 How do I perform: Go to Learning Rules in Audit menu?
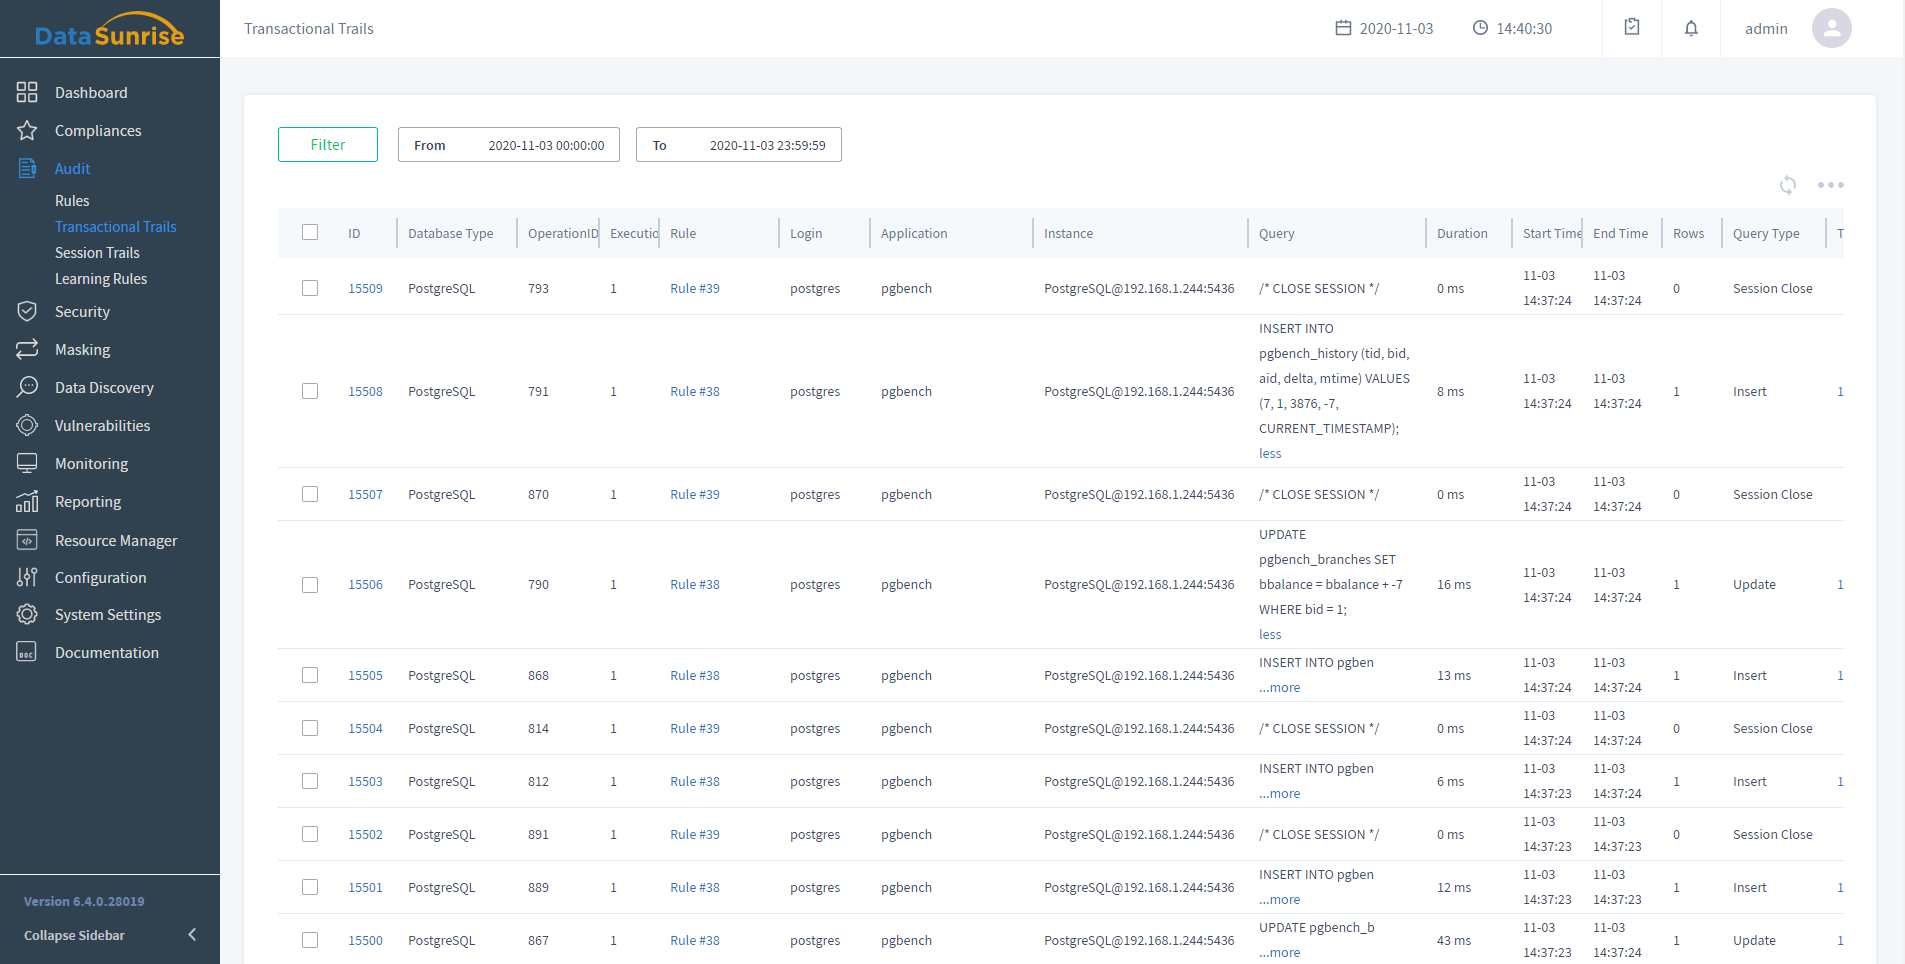[101, 279]
